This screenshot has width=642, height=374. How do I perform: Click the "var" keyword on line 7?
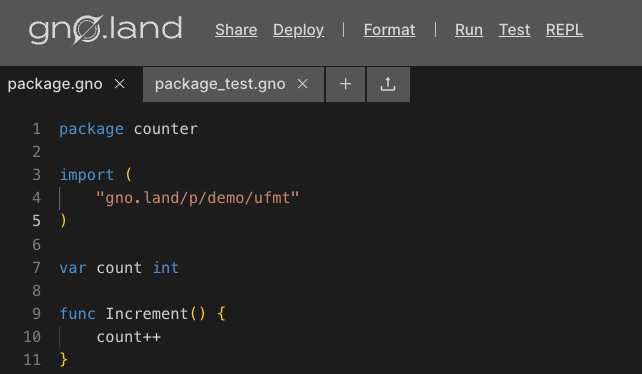73,268
